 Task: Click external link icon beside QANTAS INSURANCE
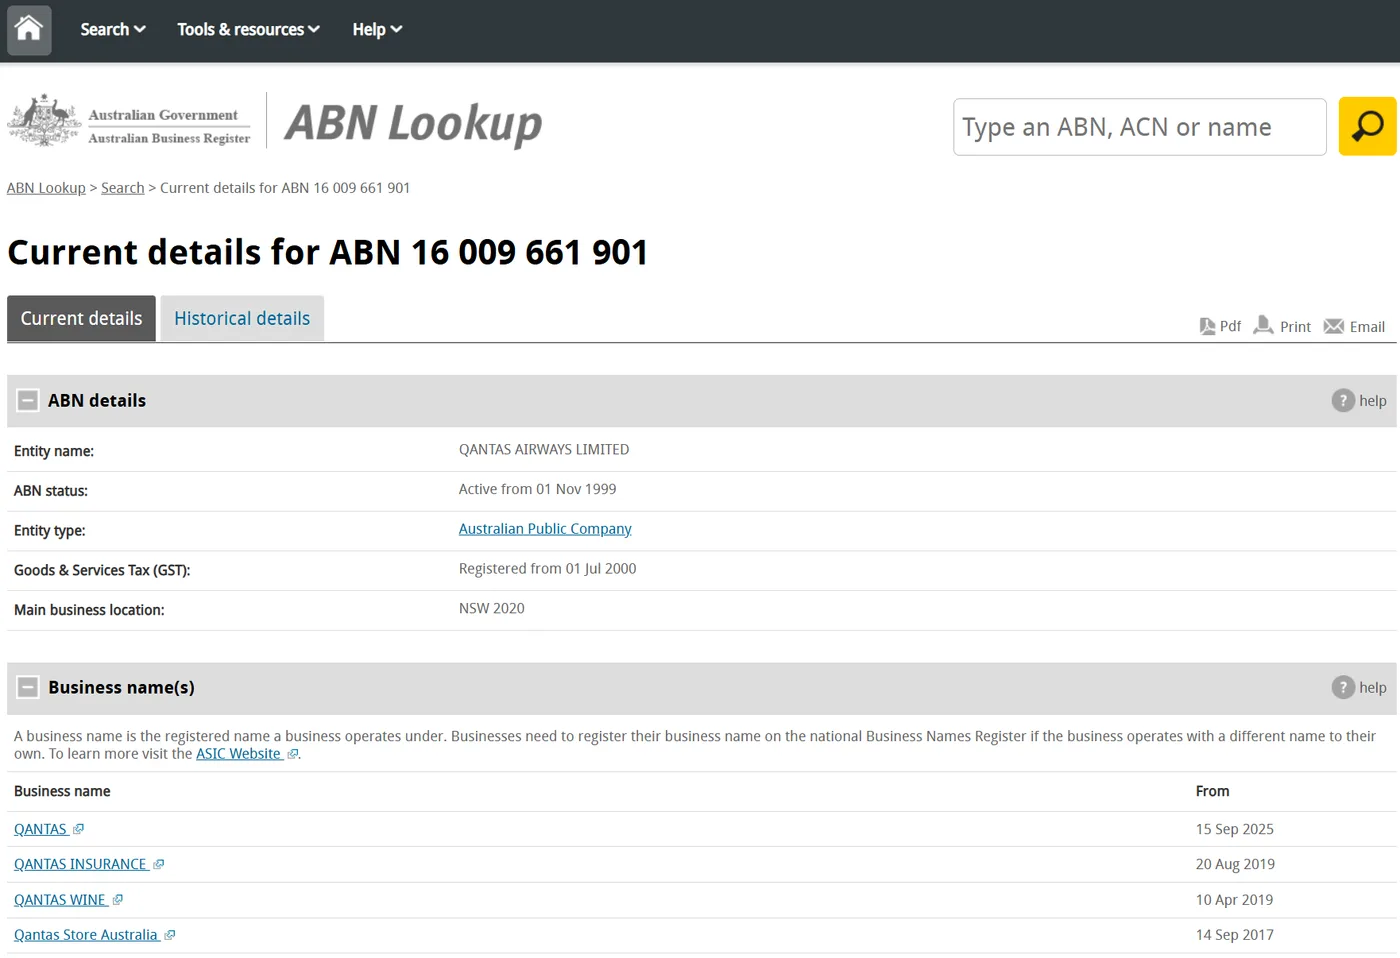[158, 864]
